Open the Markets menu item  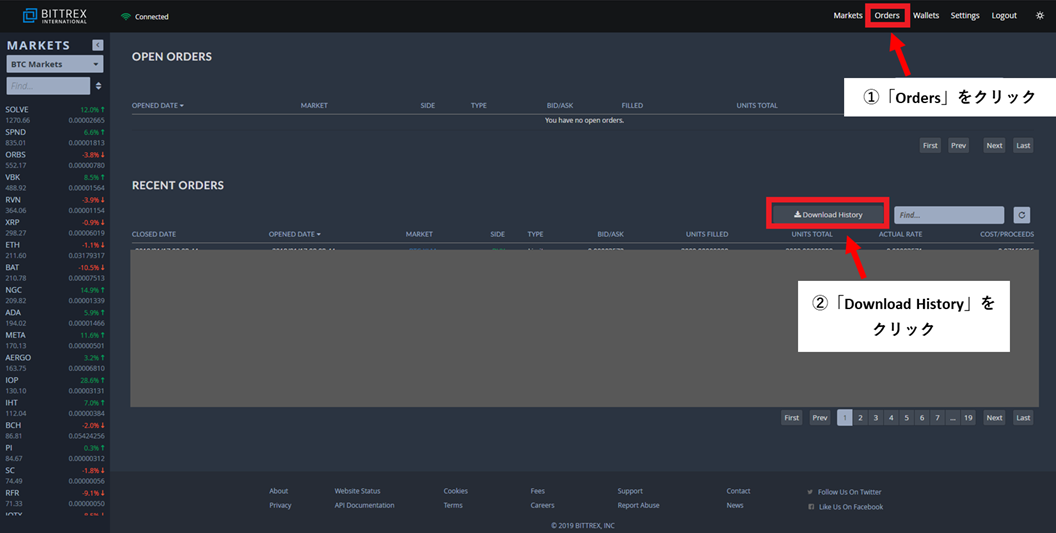847,15
